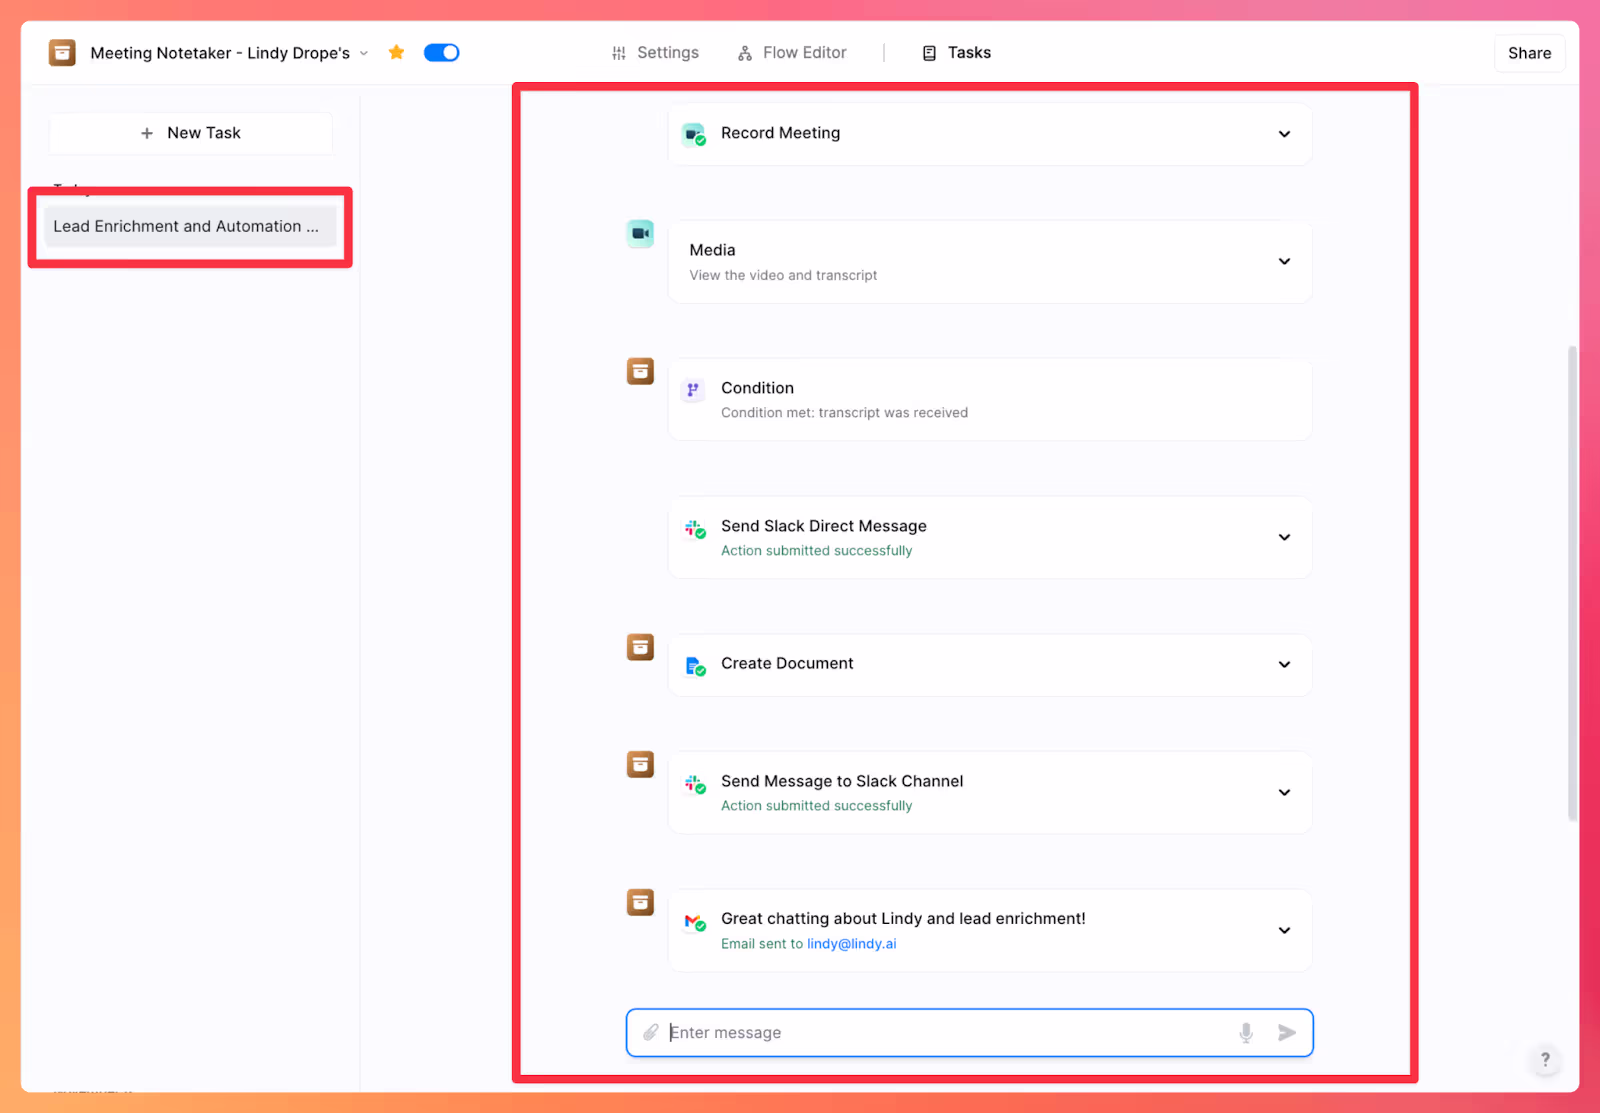Expand the Media section chevron
Image resolution: width=1600 pixels, height=1113 pixels.
pos(1284,262)
